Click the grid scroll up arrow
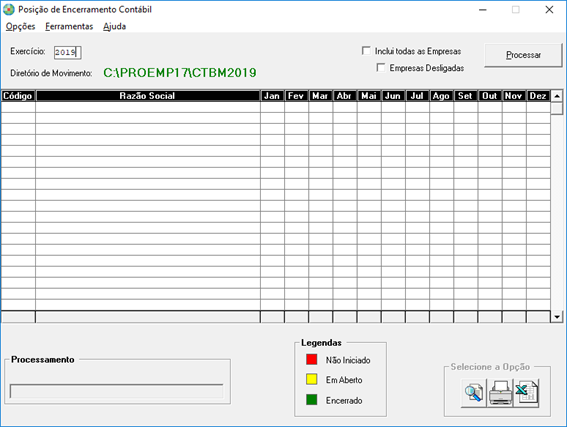Screen dimensions: 567x427 [557, 96]
